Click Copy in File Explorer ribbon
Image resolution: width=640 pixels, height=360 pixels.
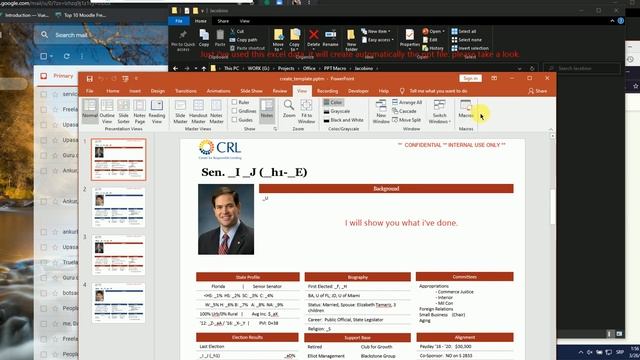pyautogui.click(x=204, y=38)
